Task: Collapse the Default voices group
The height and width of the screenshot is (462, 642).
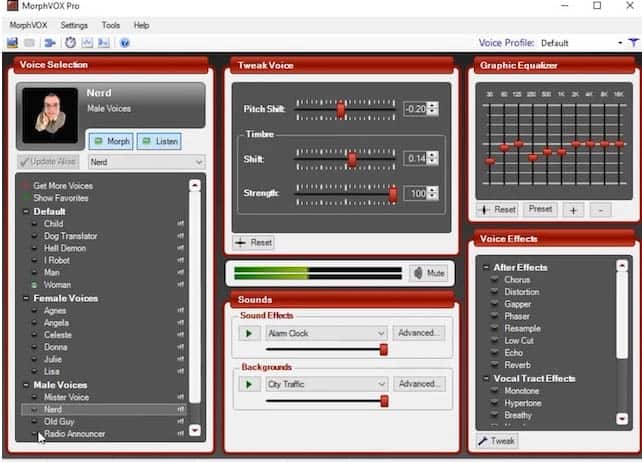Action: point(26,212)
